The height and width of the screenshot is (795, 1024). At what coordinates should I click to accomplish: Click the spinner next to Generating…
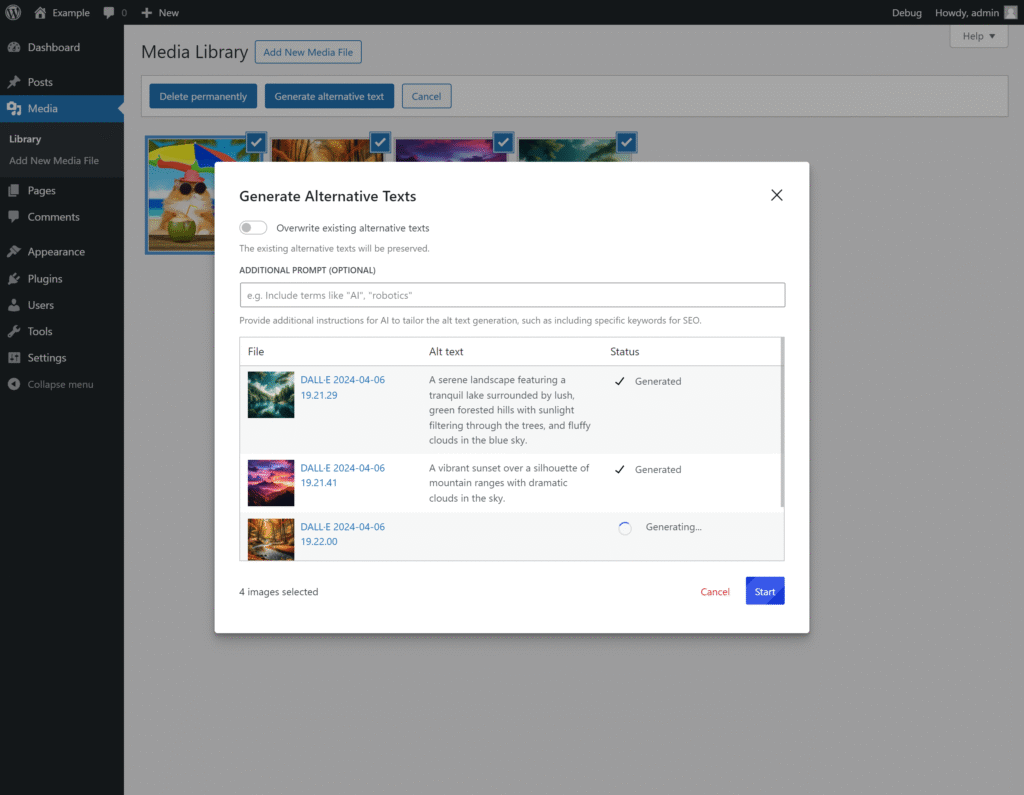click(625, 528)
